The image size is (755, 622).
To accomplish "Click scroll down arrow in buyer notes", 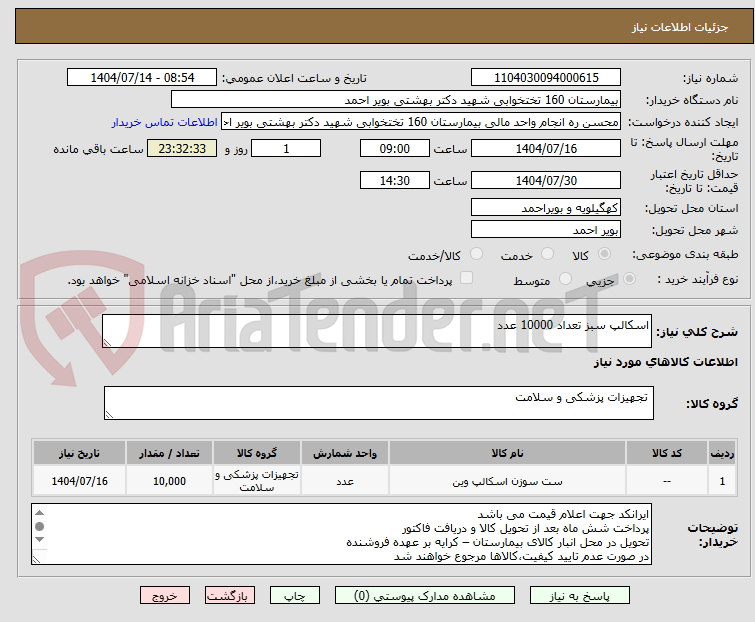I will point(40,540).
